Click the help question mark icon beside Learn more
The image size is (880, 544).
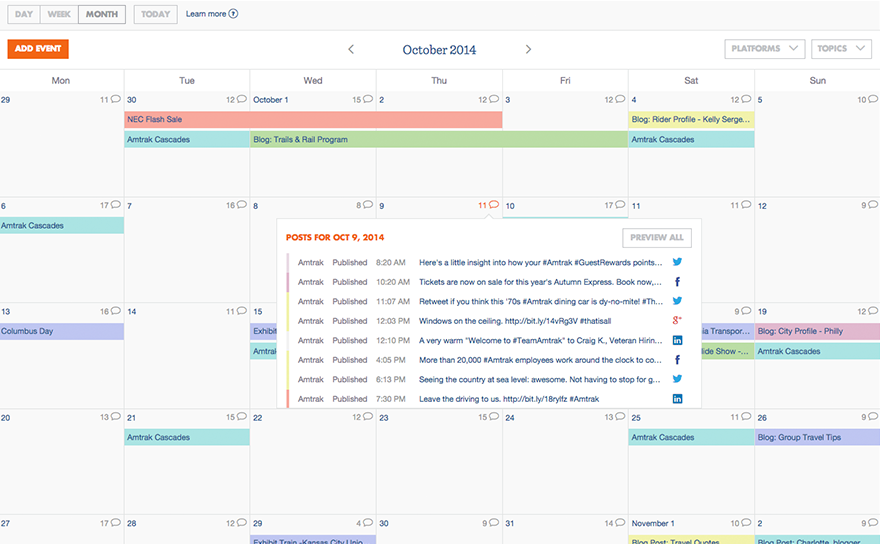233,13
